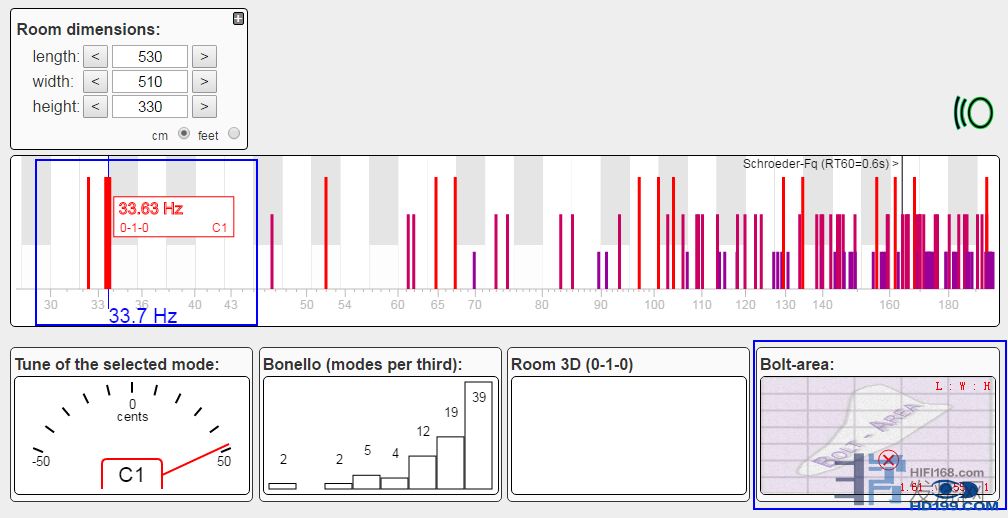Increase room width with right arrow
The image size is (1008, 518).
pyautogui.click(x=203, y=82)
